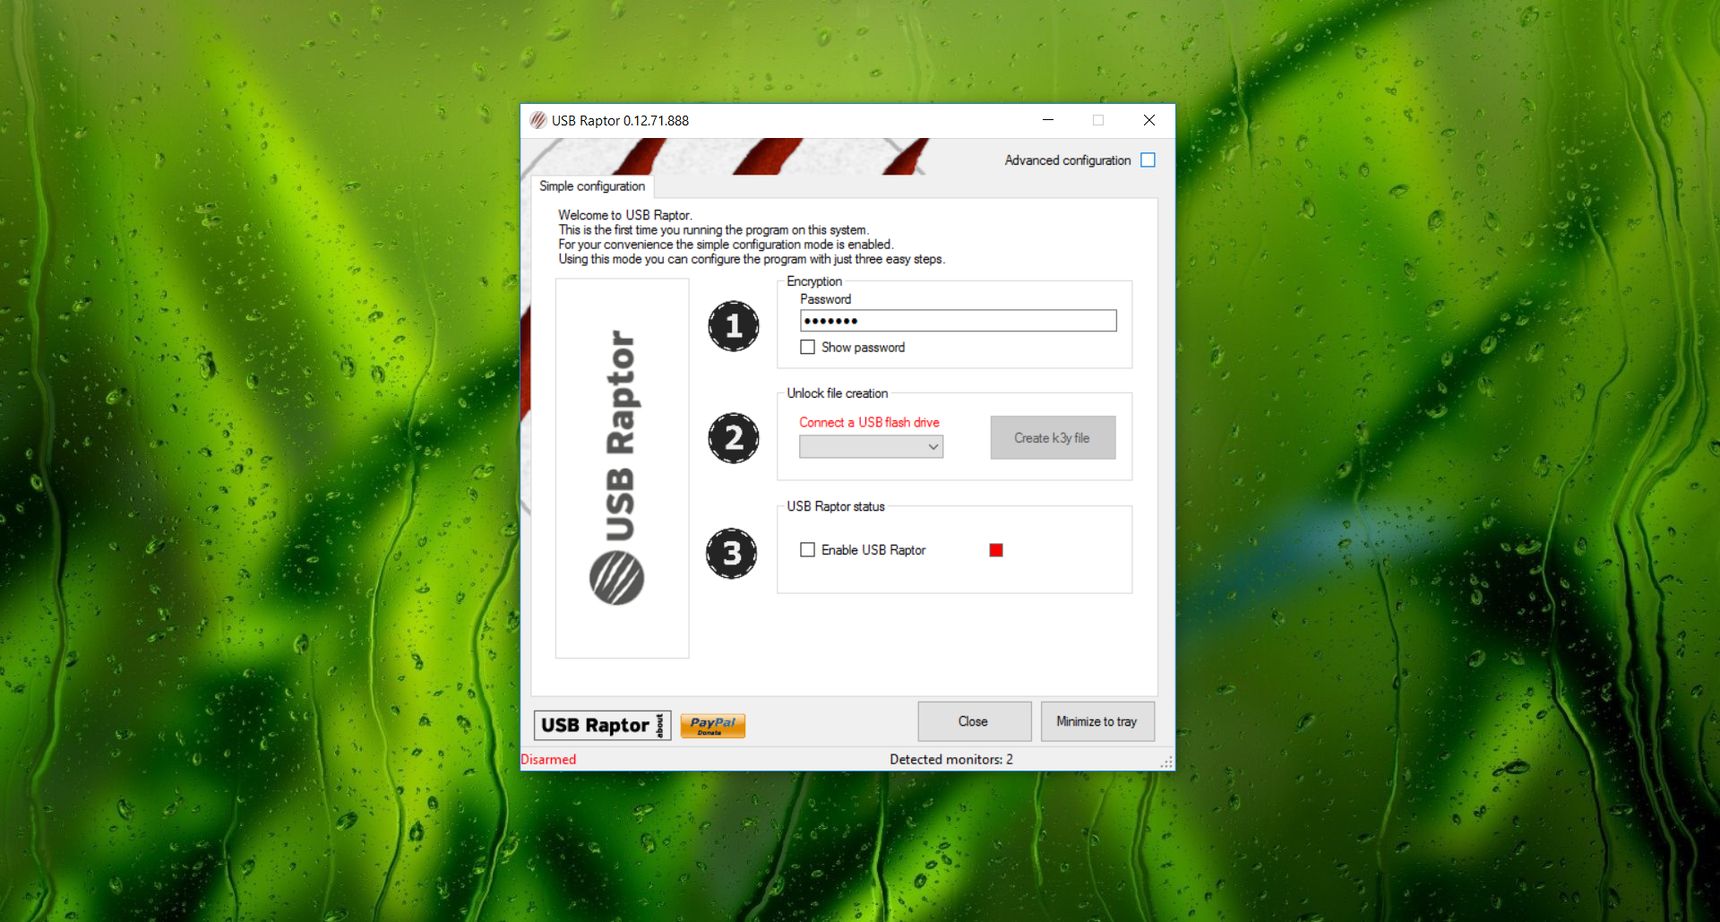
Task: Click the Unlock file creation group label
Action: (x=837, y=393)
